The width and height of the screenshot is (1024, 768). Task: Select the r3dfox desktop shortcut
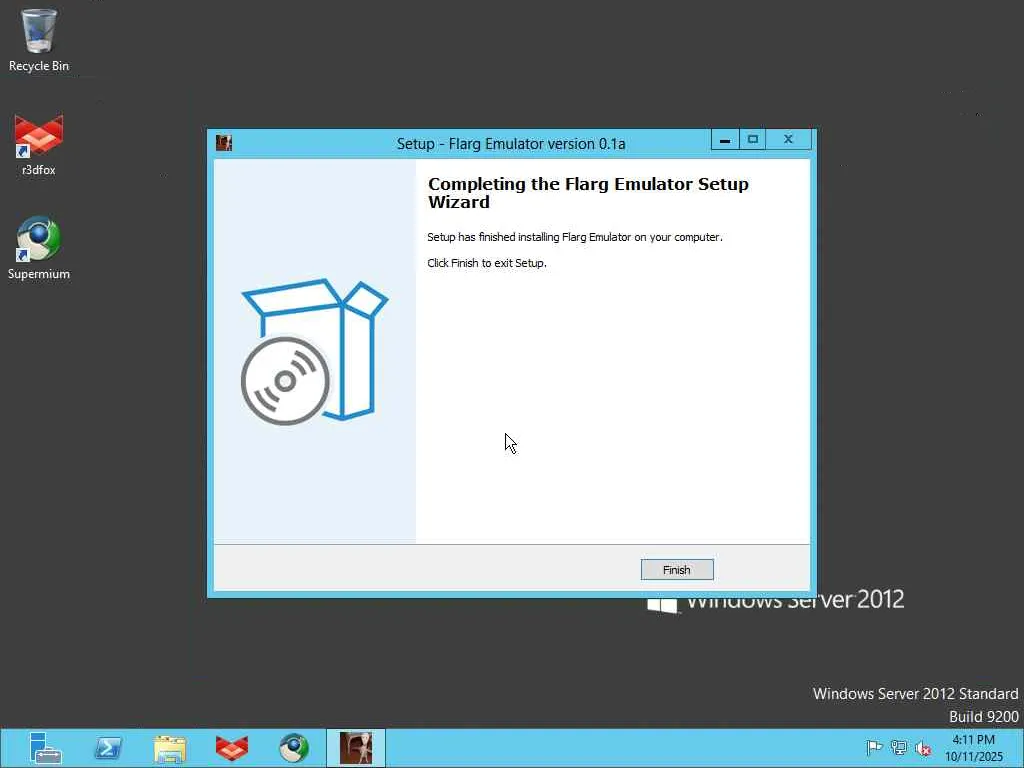pos(39,145)
